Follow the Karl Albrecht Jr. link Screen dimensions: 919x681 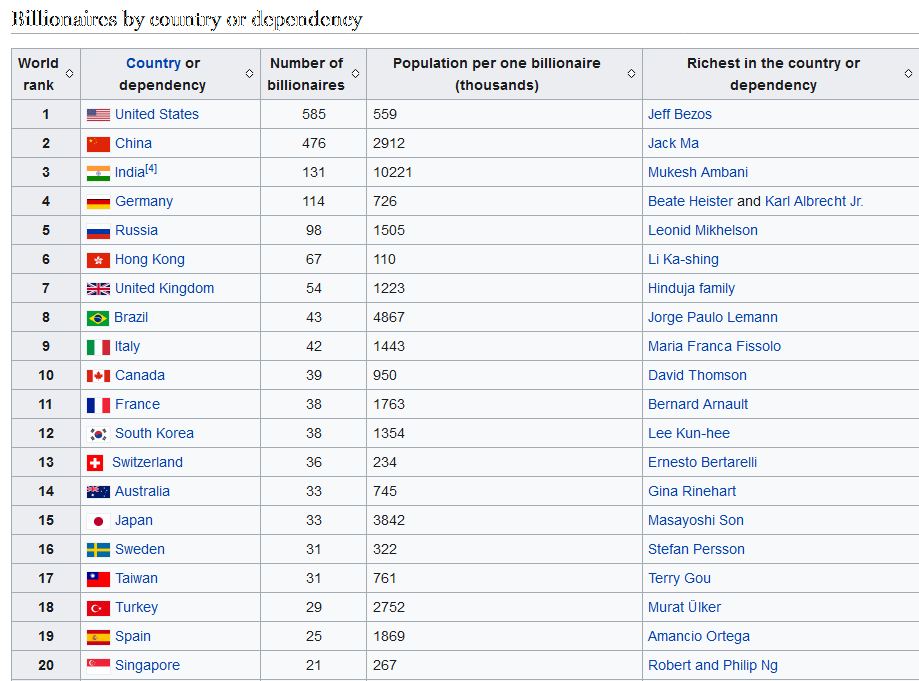point(814,201)
